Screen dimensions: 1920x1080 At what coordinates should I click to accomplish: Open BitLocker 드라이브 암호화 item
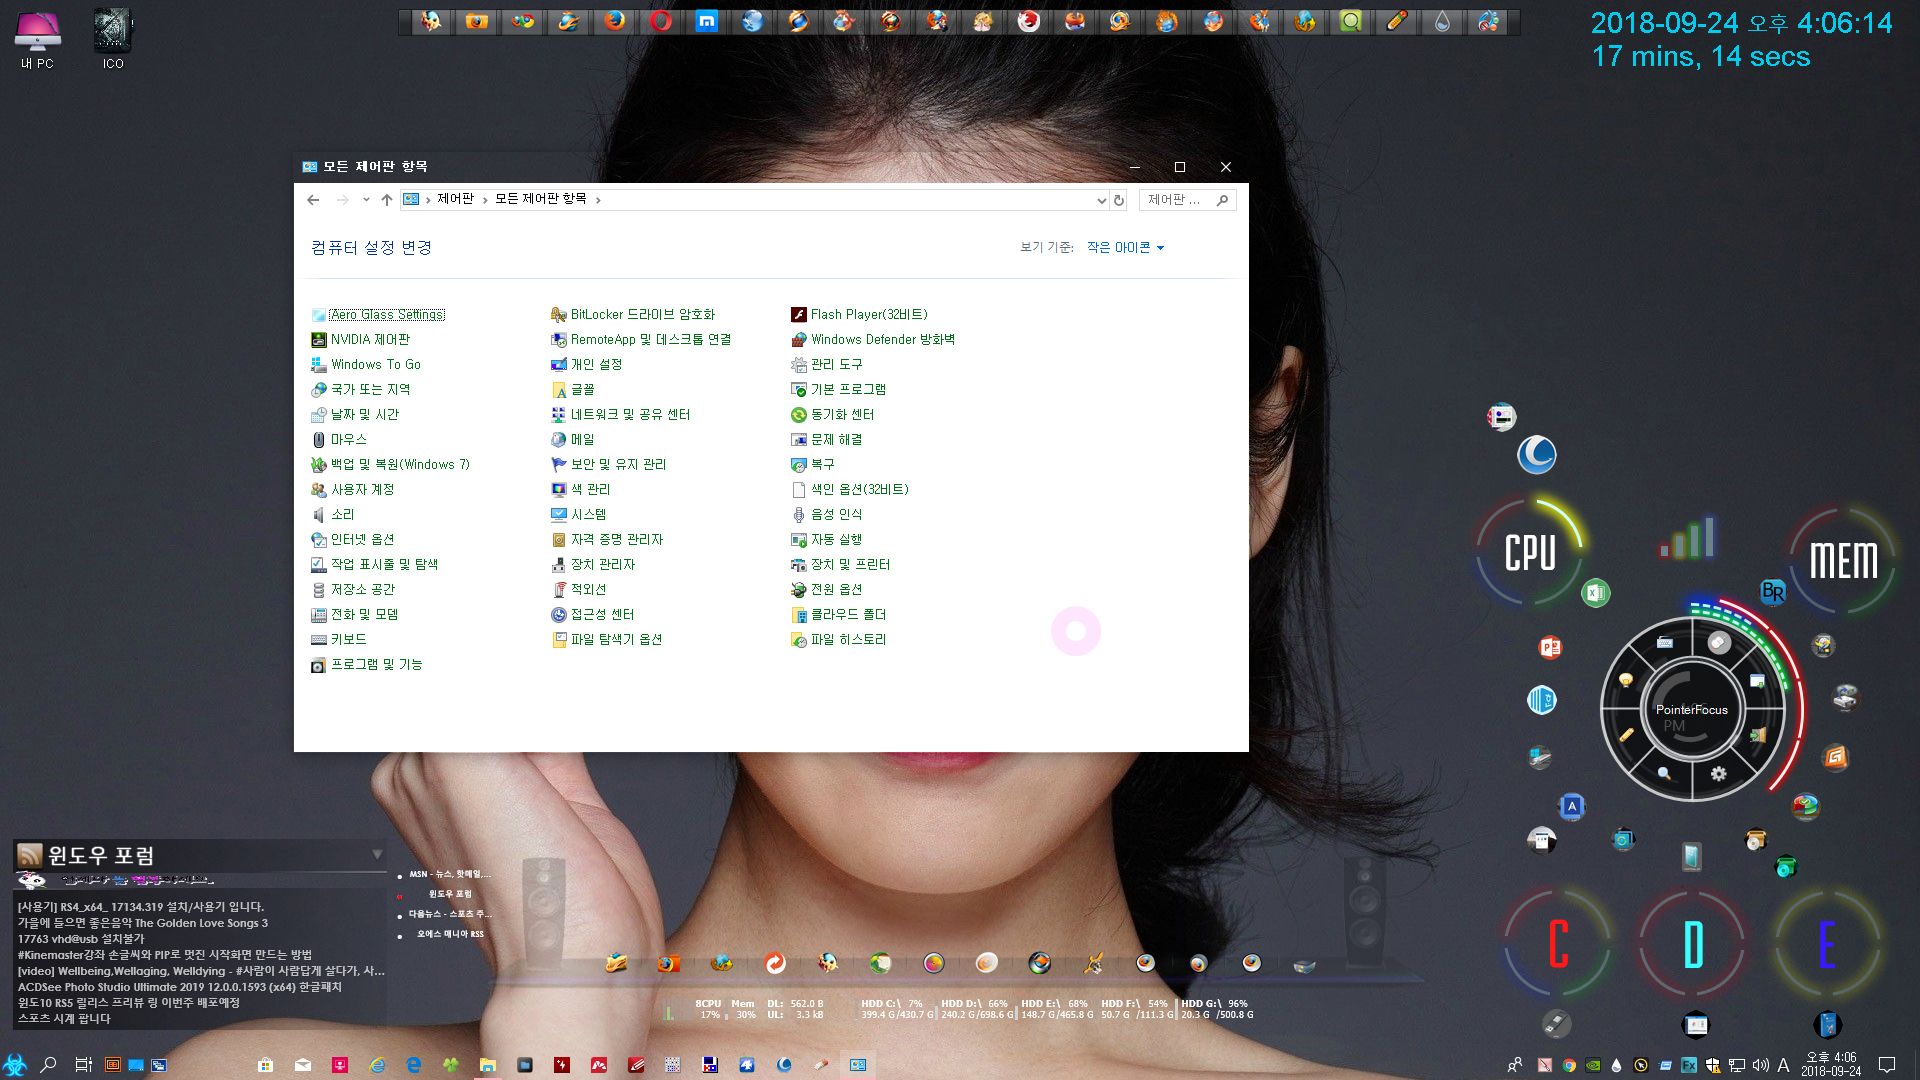point(633,314)
